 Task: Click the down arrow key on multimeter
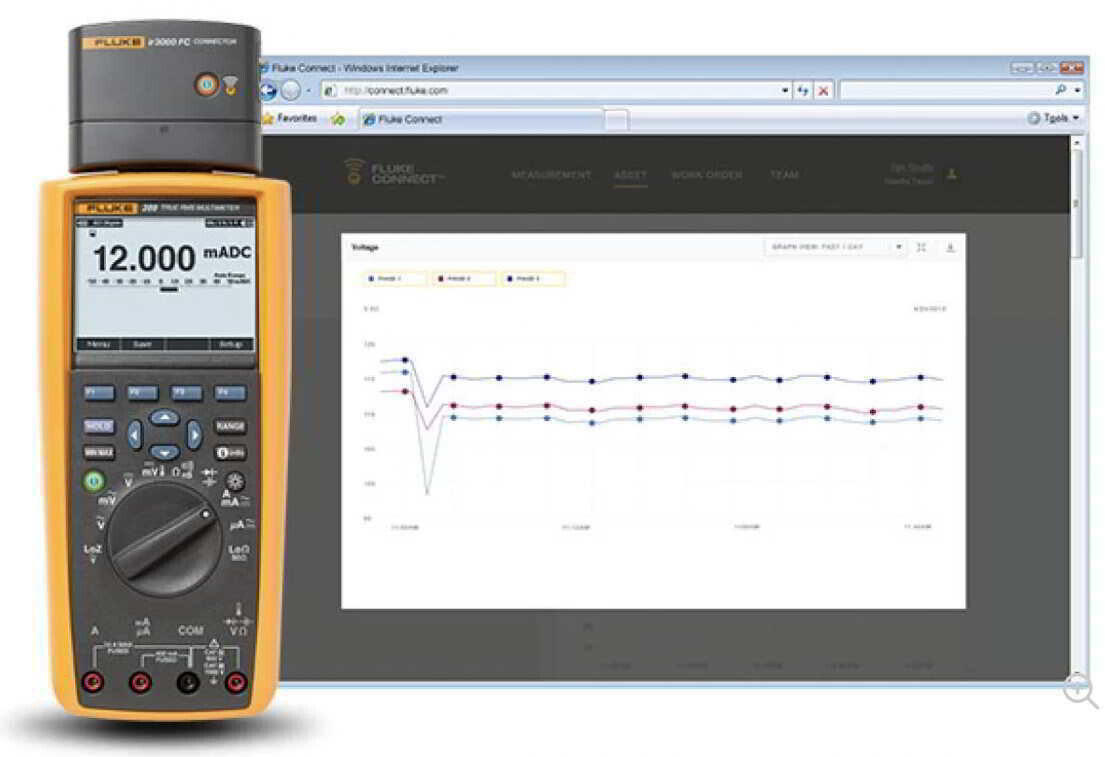(x=164, y=452)
